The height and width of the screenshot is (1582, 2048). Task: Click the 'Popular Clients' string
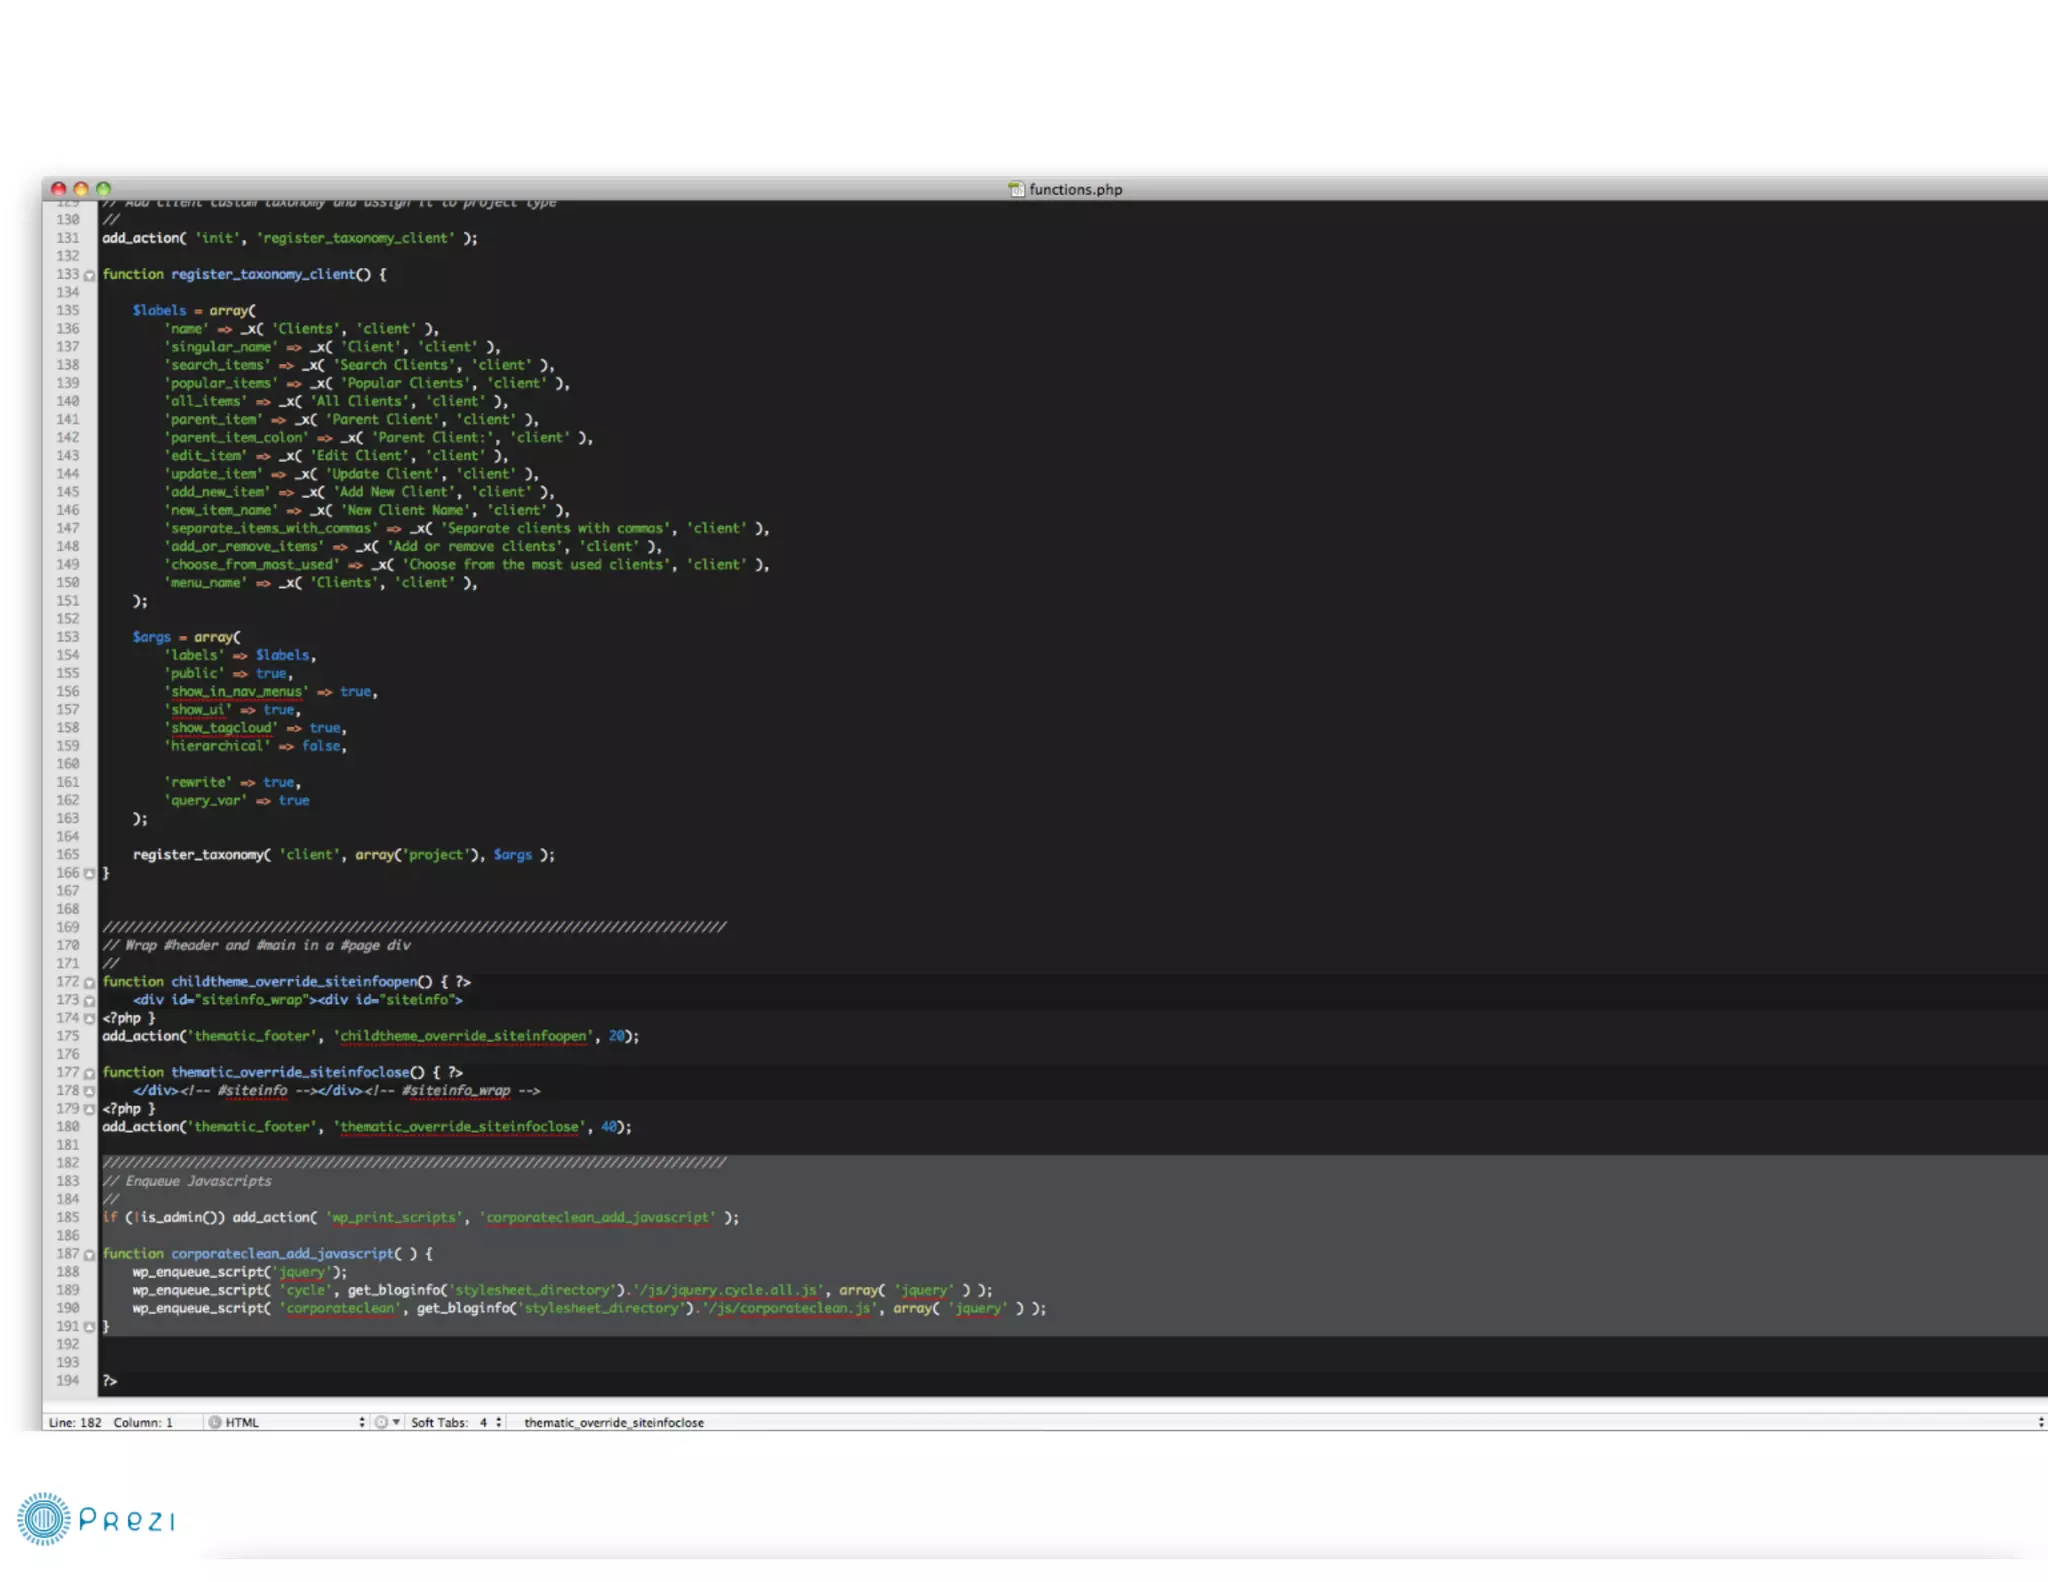pos(405,383)
